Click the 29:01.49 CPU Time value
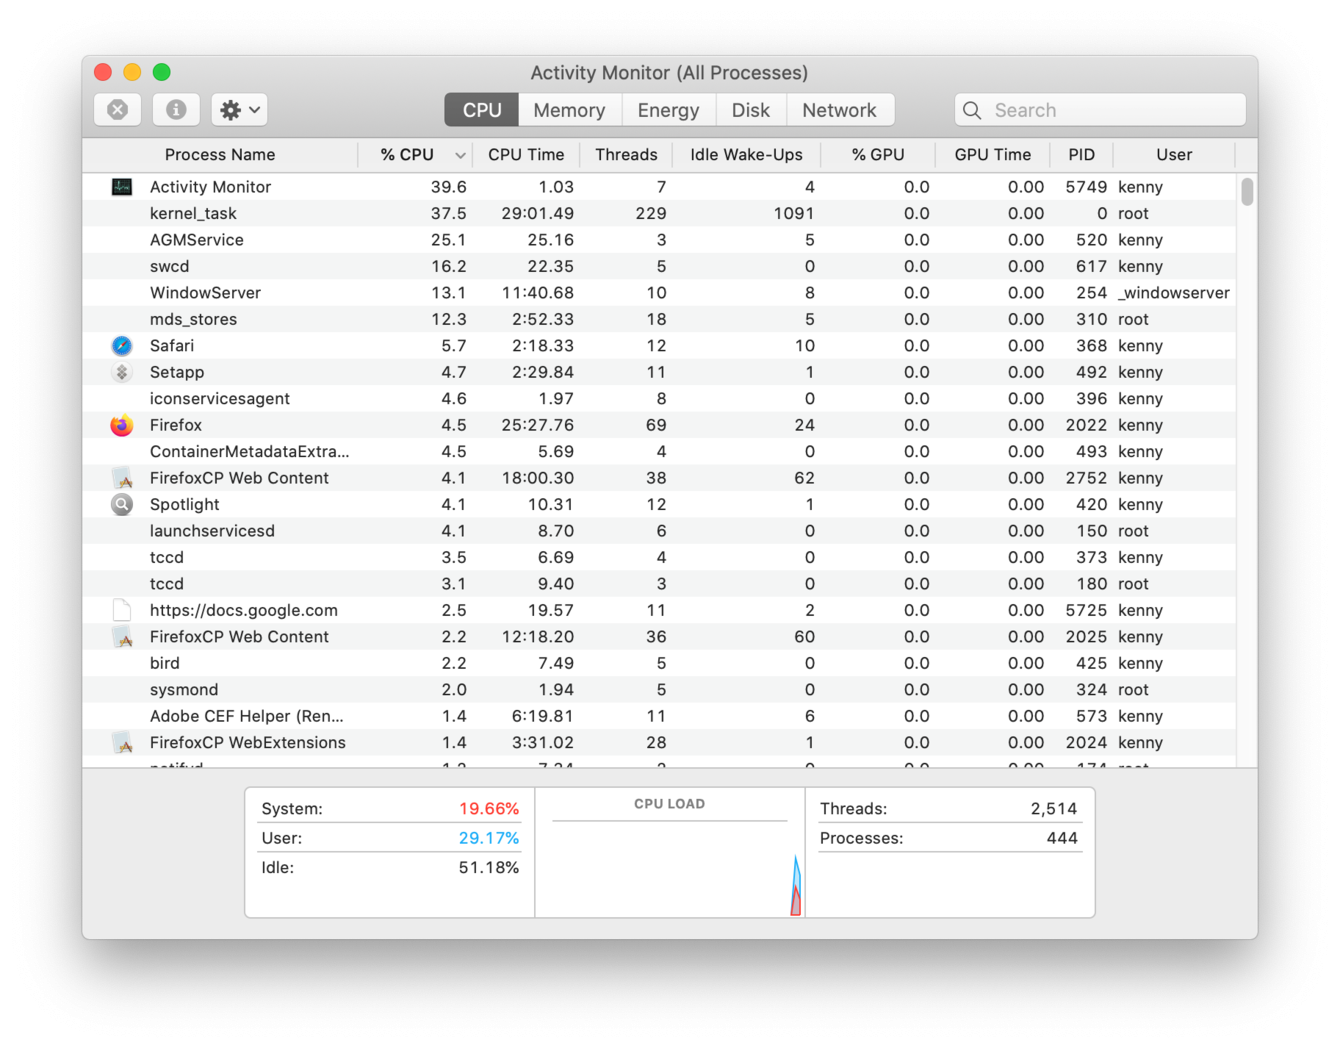Screen dimensions: 1340x1048 point(538,213)
